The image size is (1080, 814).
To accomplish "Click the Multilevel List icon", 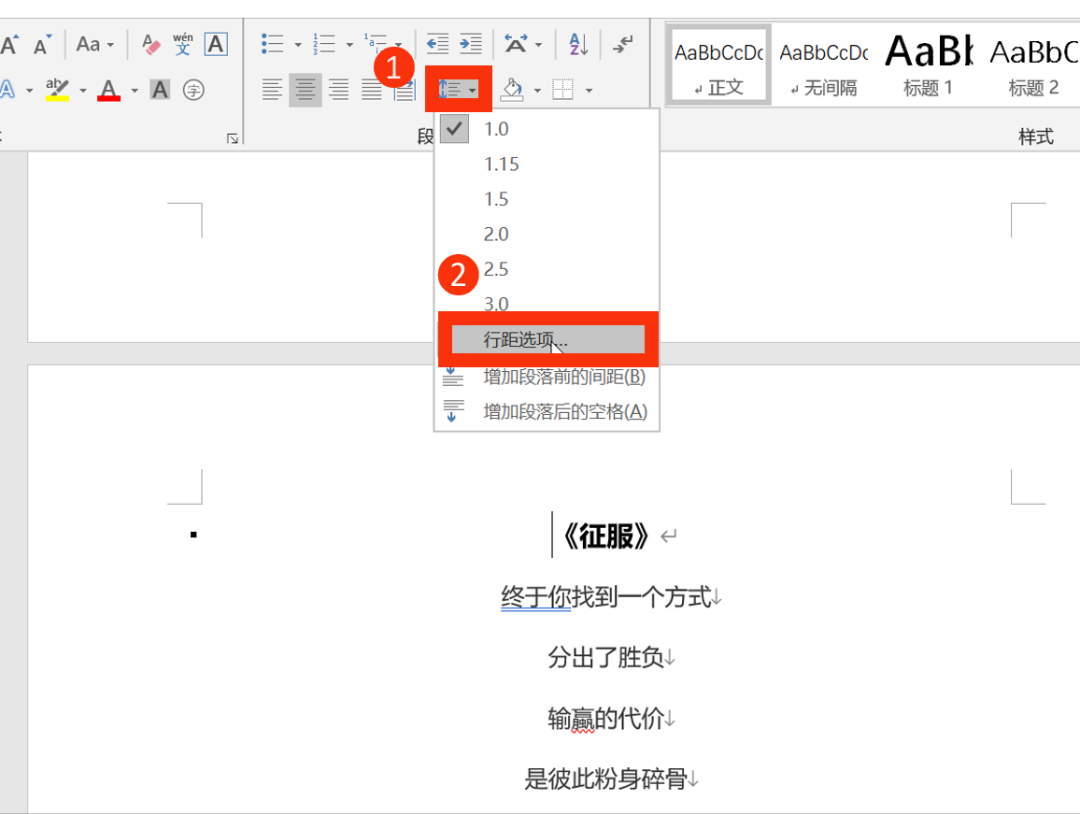I will click(375, 43).
